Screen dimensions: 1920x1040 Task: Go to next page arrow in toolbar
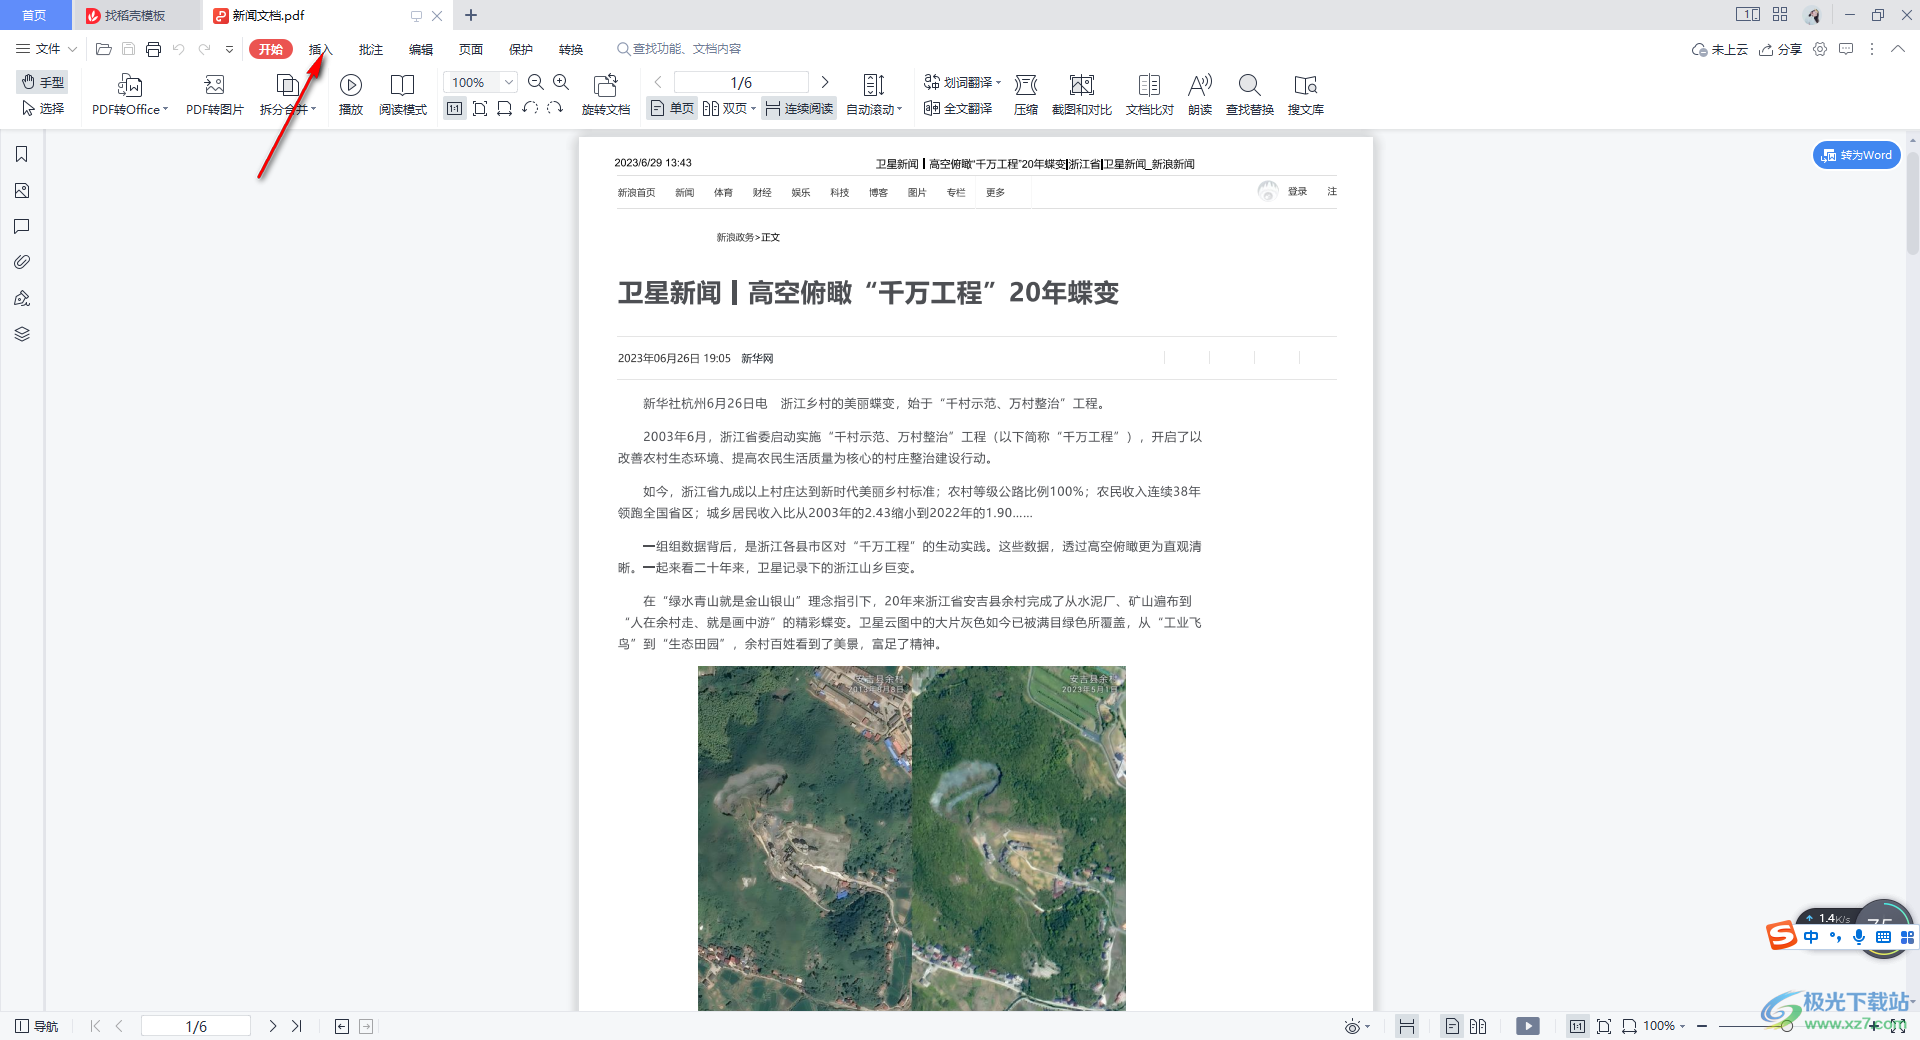pos(825,82)
